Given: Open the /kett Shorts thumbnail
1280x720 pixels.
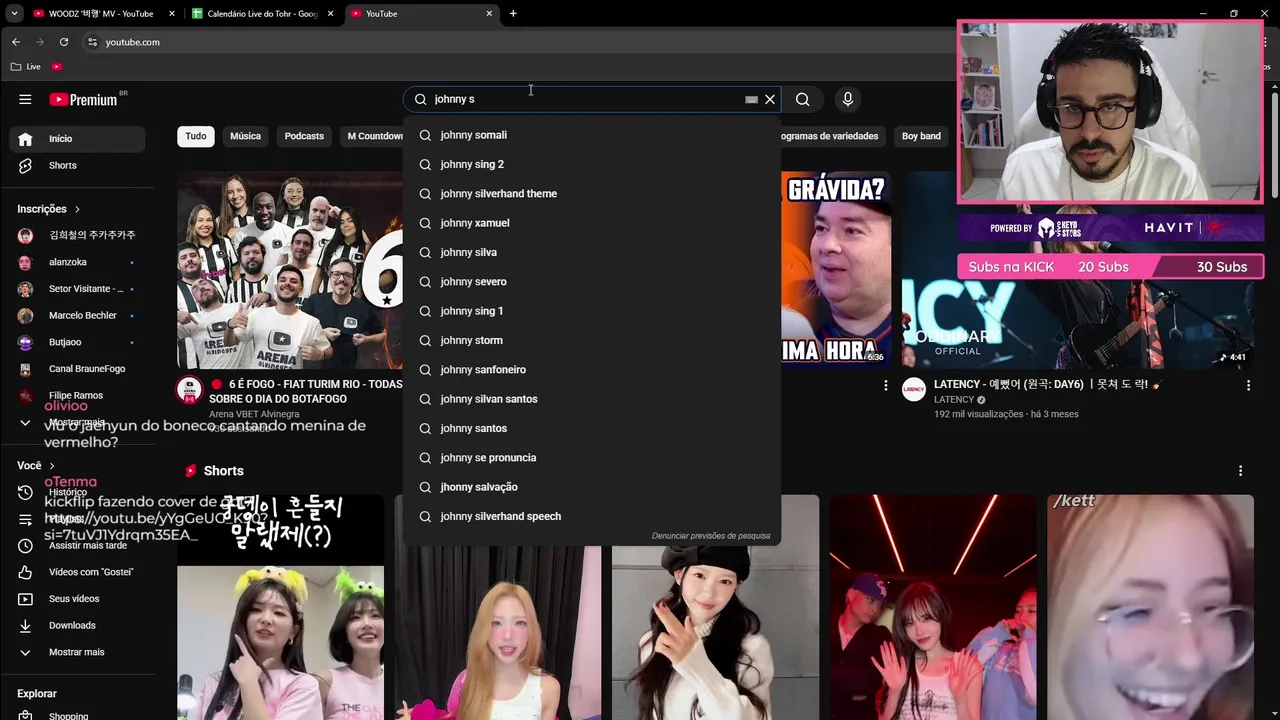Looking at the screenshot, I should click(x=1150, y=607).
